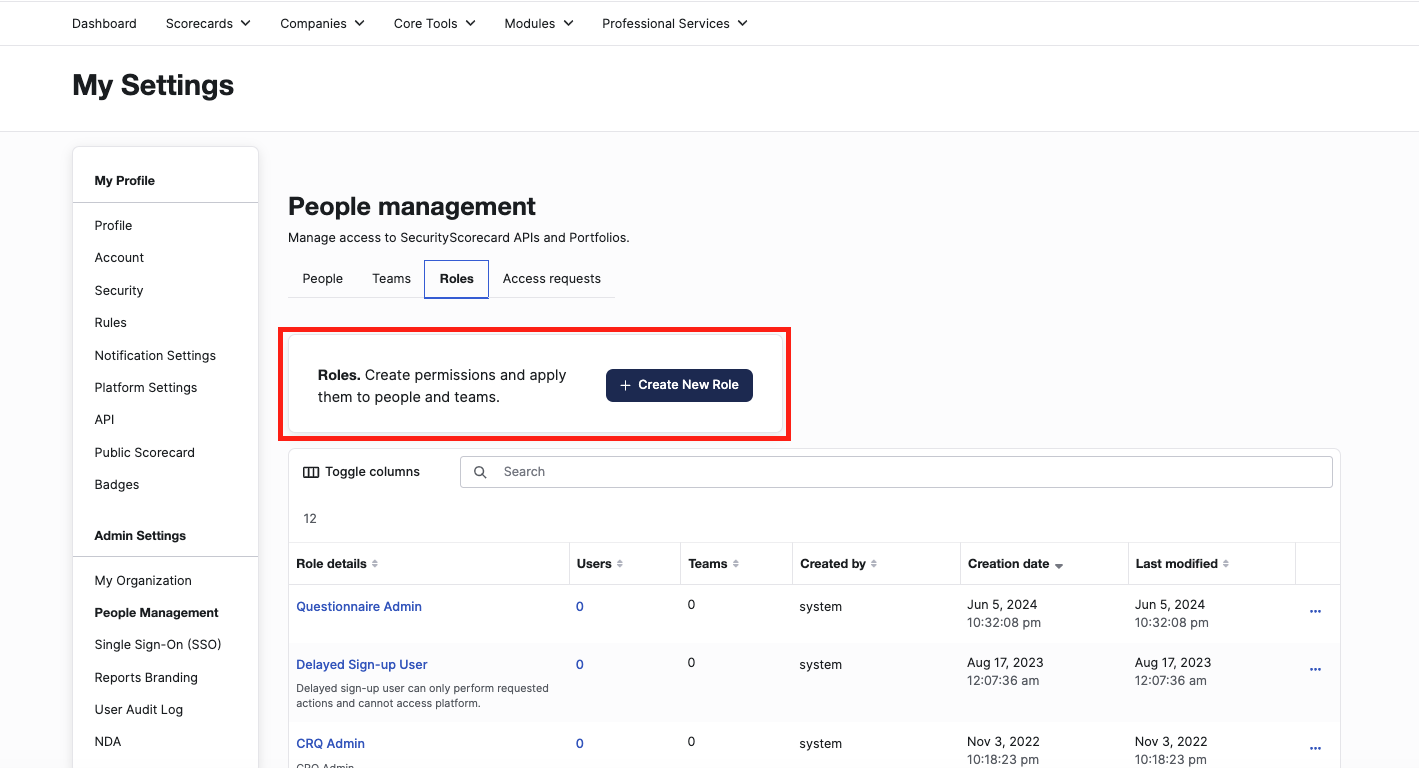
Task: Open the CRQ Admin role
Action: (x=331, y=744)
